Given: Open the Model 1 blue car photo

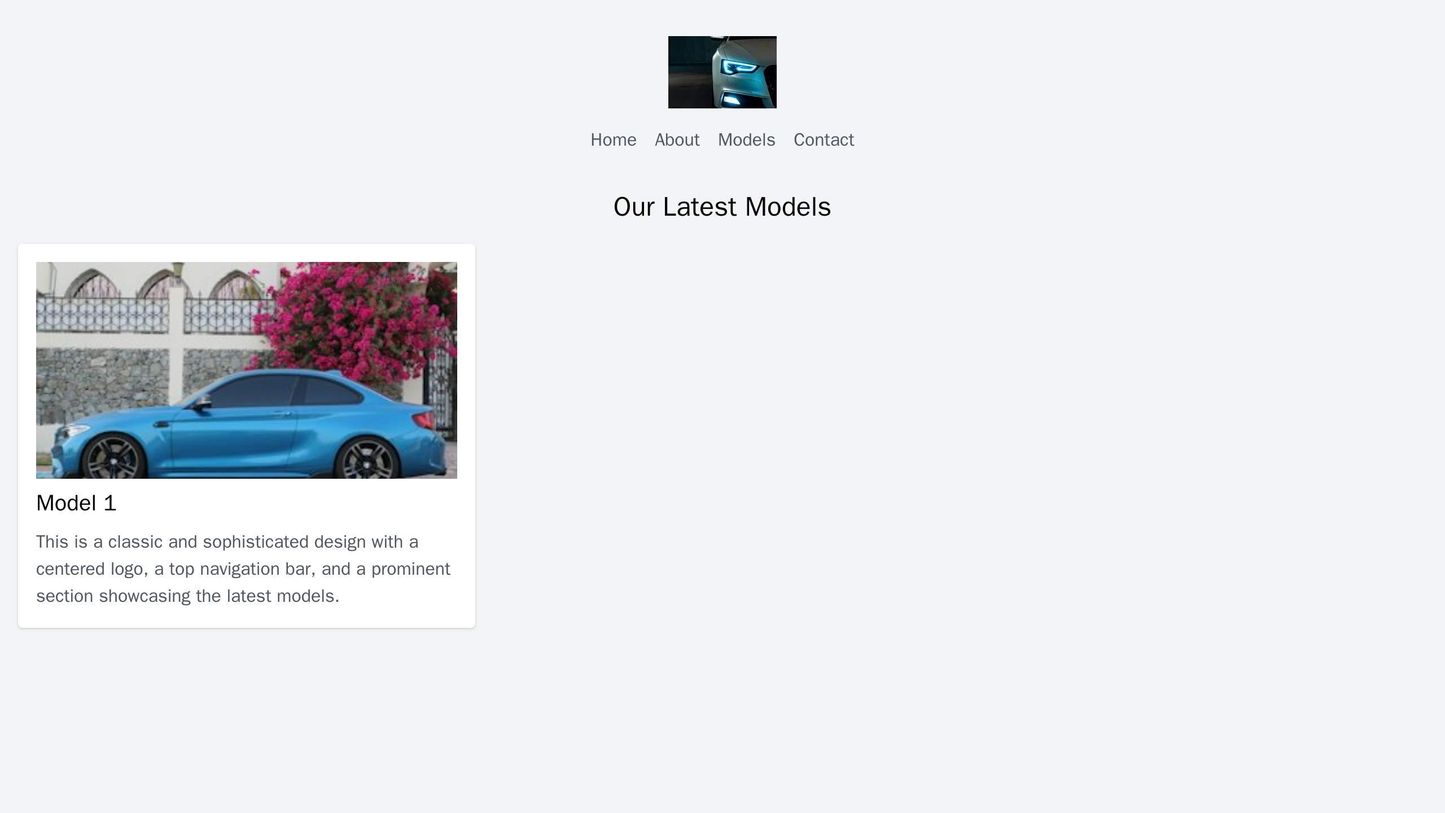Looking at the screenshot, I should tap(246, 370).
